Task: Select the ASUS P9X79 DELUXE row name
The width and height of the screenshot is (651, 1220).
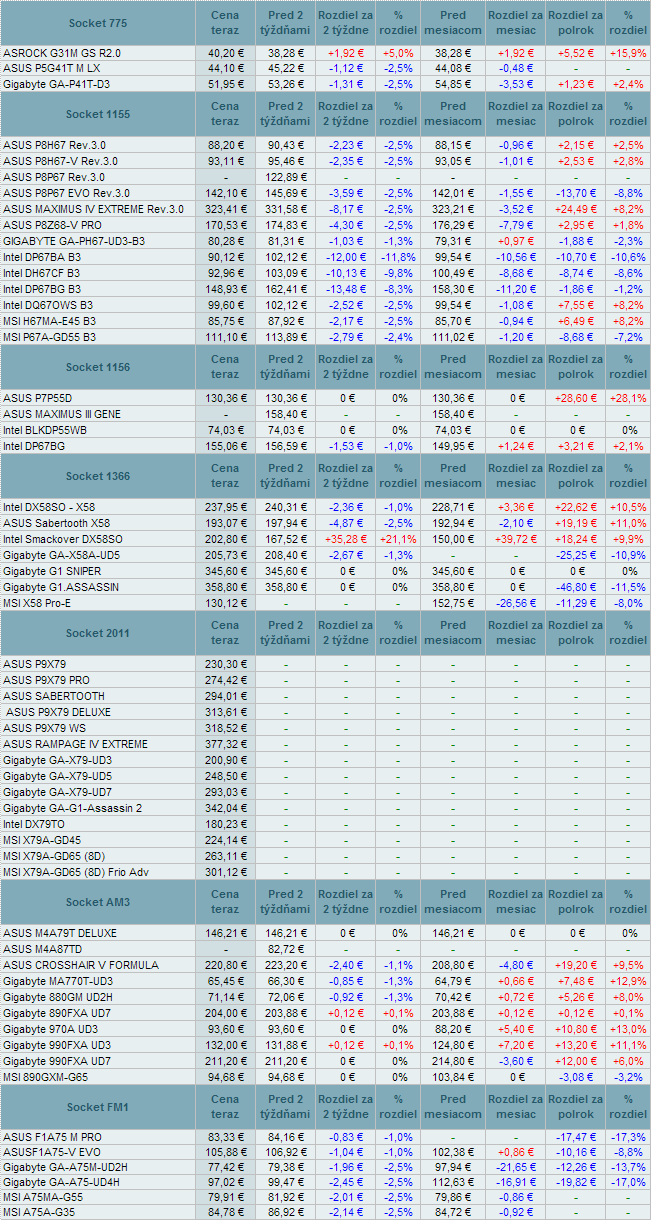Action: pos(61,712)
